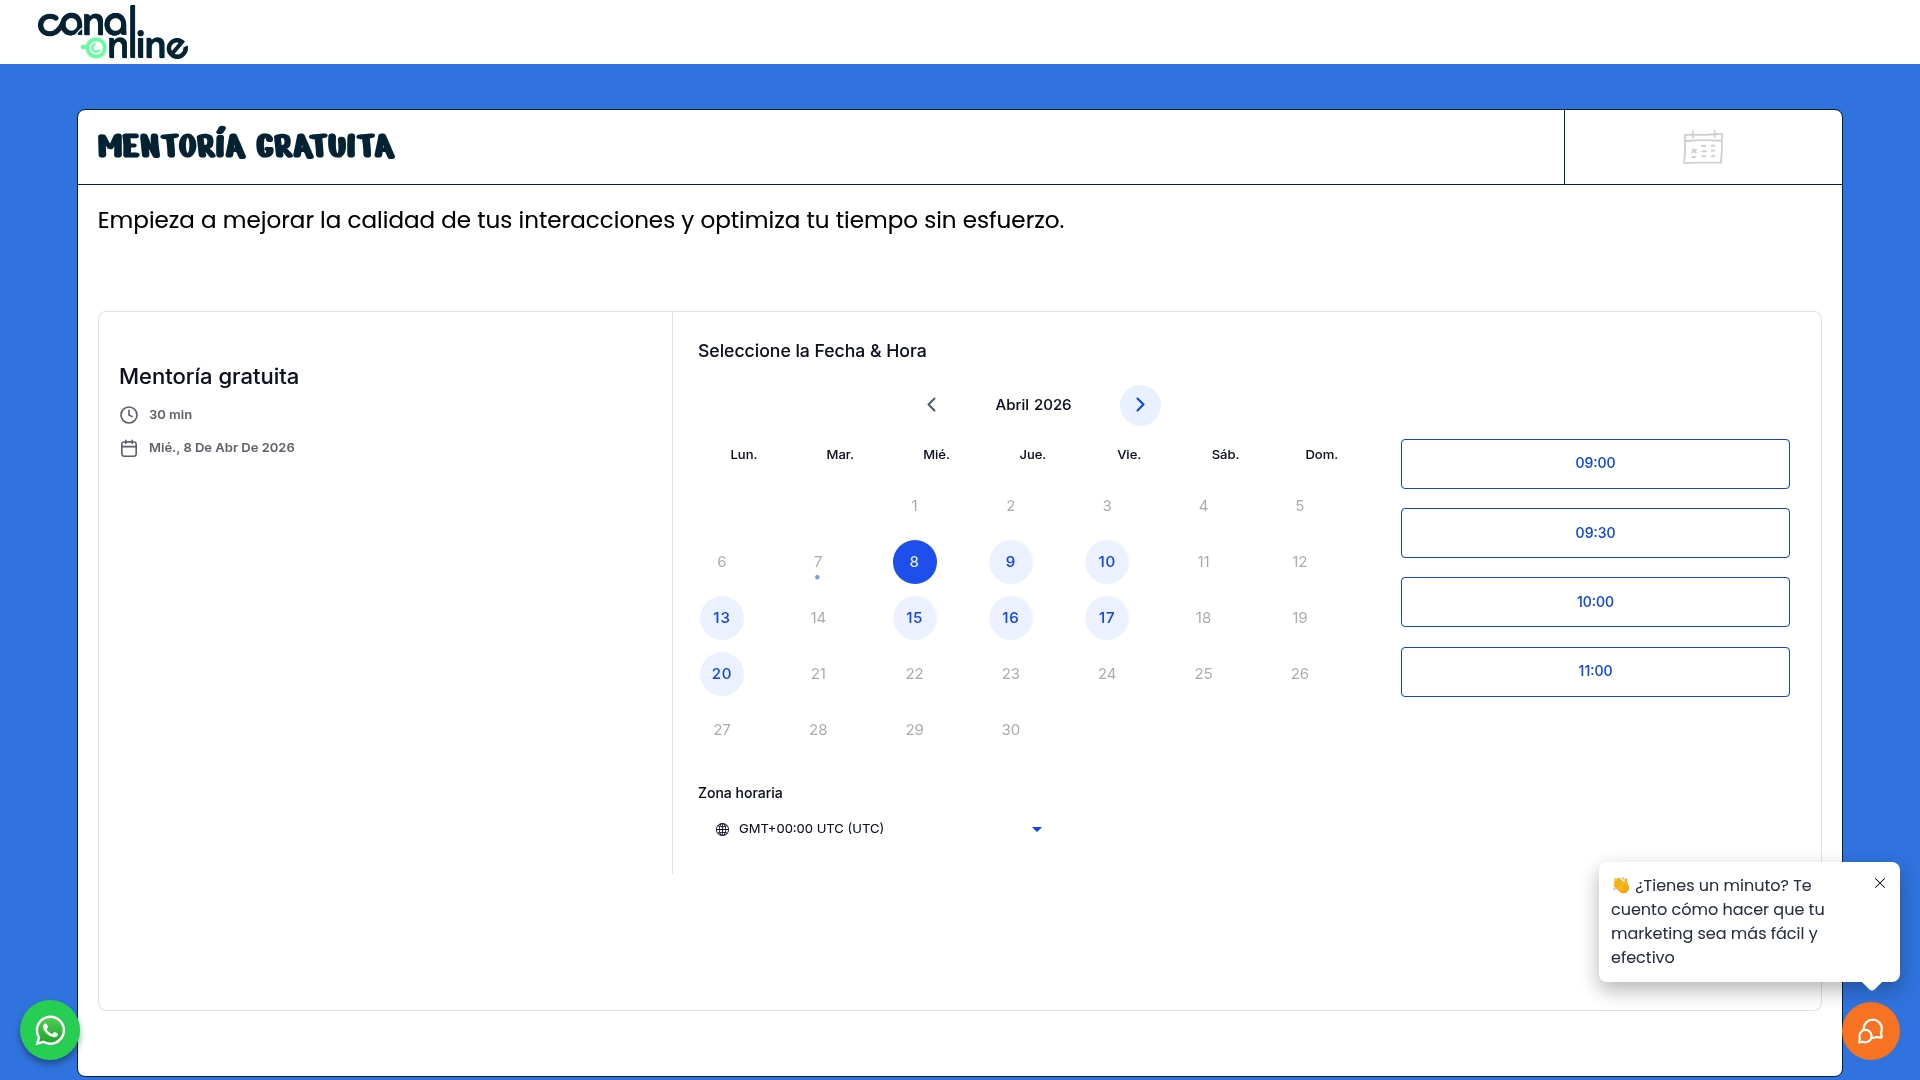Click the calendar icon in the header
This screenshot has height=1080, width=1920.
coord(1702,147)
